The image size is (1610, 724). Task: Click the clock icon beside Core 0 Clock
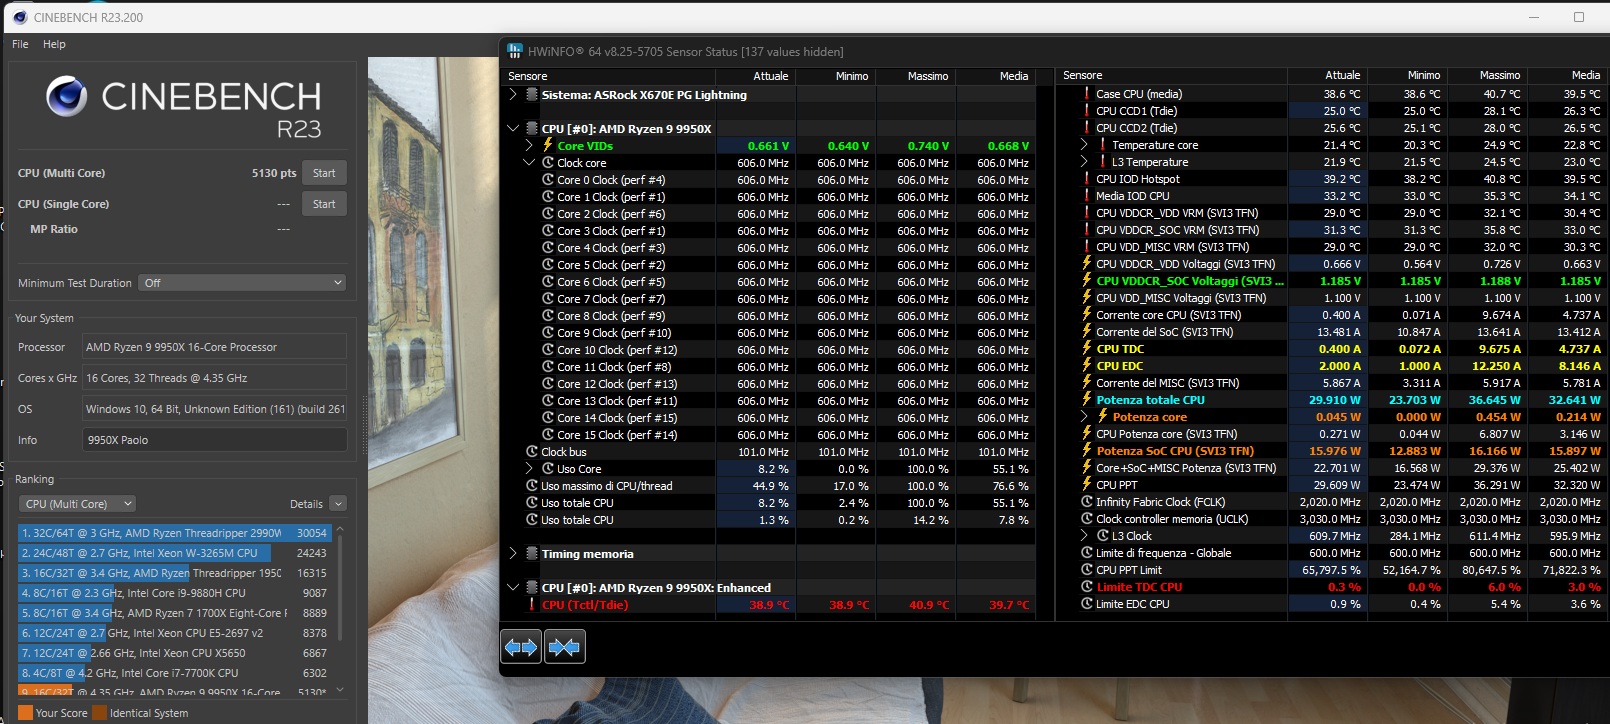tap(548, 180)
